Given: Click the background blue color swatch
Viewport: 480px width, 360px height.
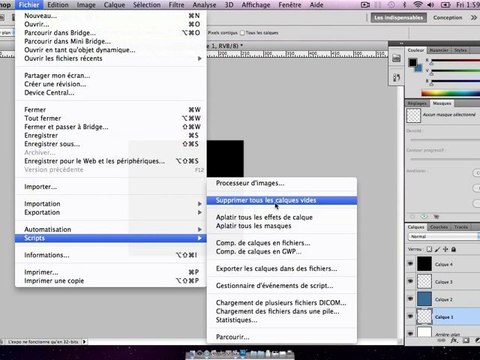Looking at the screenshot, I should [419, 69].
